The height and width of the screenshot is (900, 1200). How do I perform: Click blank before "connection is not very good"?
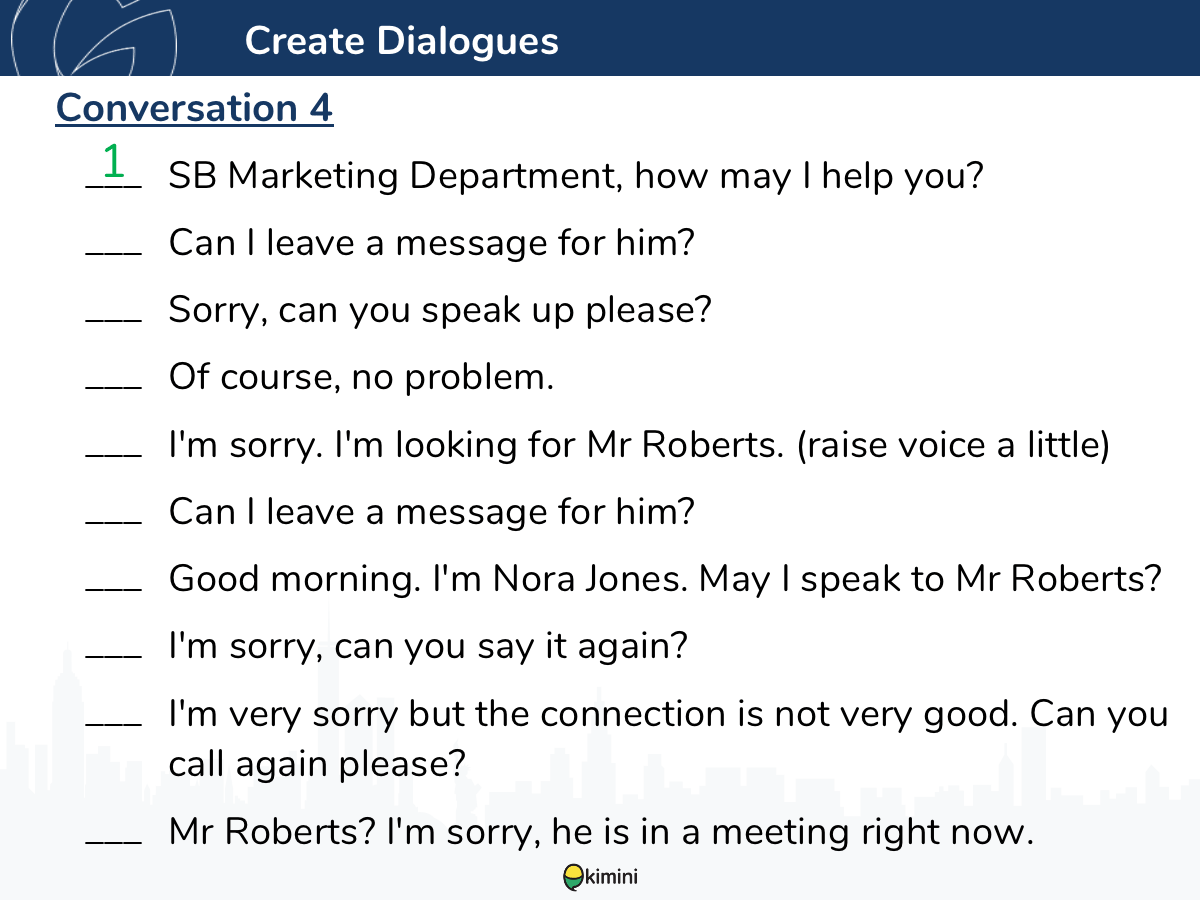[x=113, y=723]
